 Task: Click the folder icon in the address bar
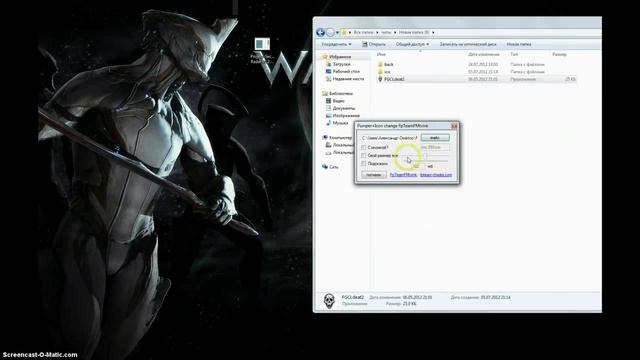[x=344, y=32]
